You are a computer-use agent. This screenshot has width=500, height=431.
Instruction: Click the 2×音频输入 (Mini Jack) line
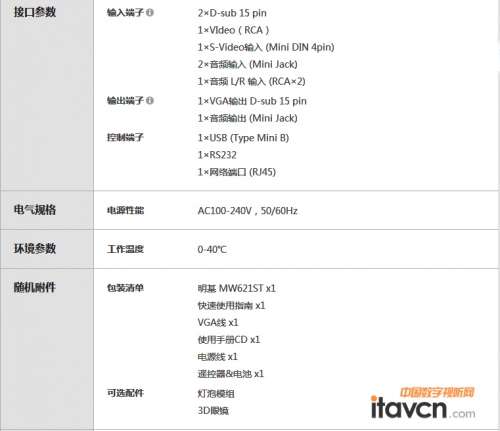[248, 64]
